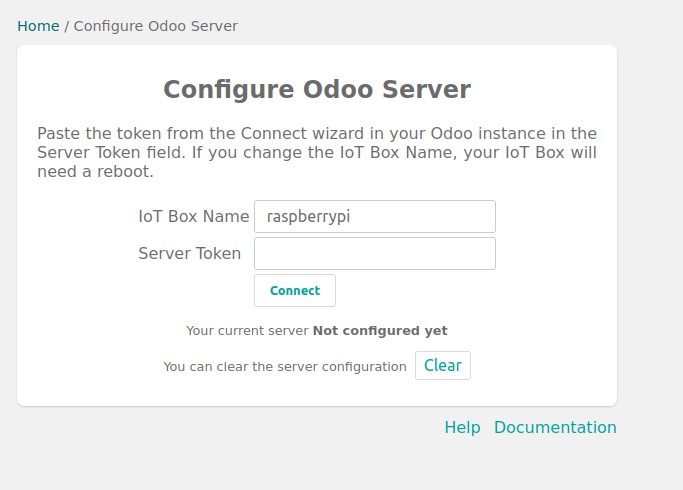The height and width of the screenshot is (490, 683).
Task: Focus the Server Token input field
Action: click(x=375, y=253)
